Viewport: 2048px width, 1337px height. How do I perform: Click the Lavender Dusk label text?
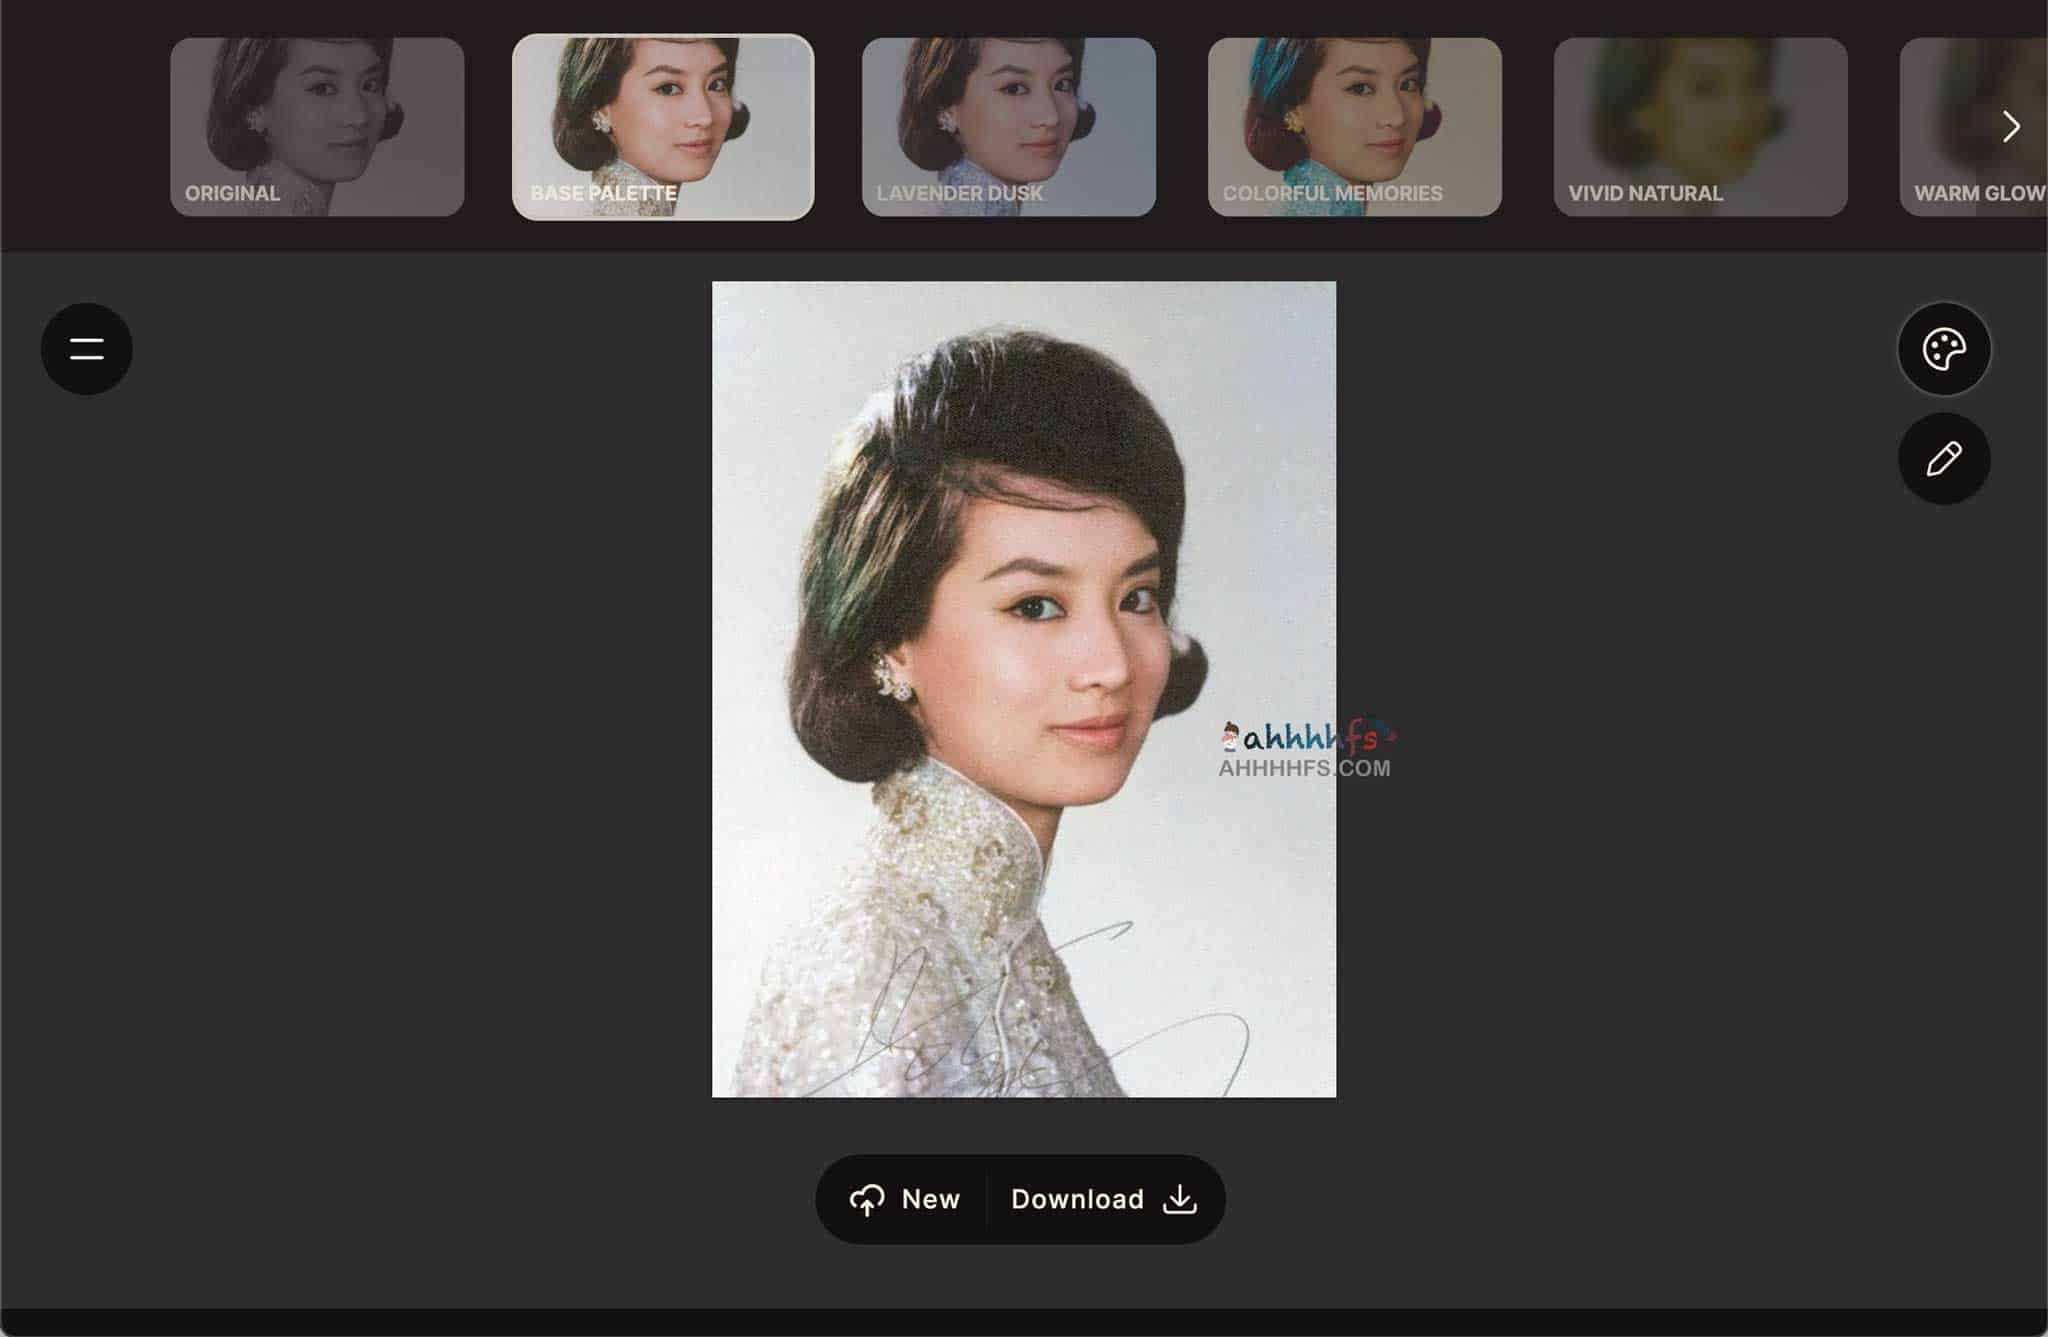[x=959, y=193]
